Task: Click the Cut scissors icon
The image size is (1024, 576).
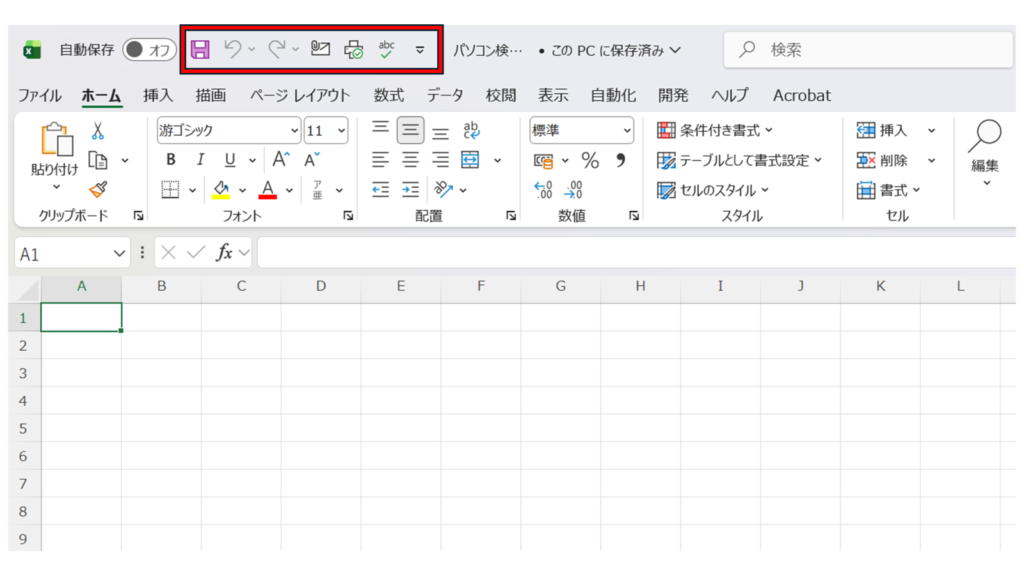Action: point(98,130)
